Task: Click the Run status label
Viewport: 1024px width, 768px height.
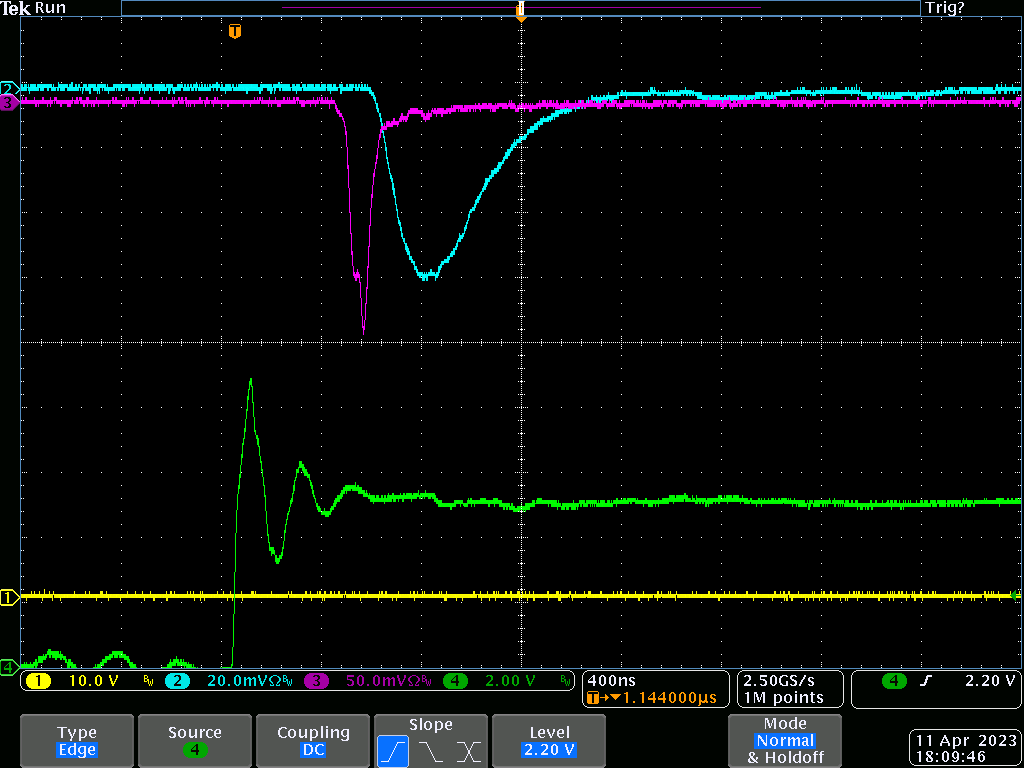Action: click(50, 8)
